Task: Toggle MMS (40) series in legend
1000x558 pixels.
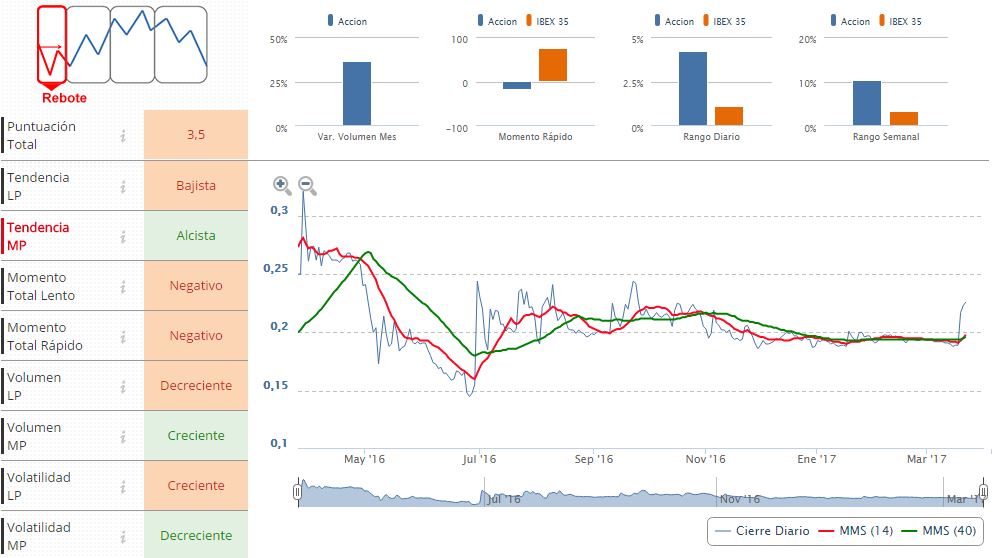Action: click(x=939, y=531)
